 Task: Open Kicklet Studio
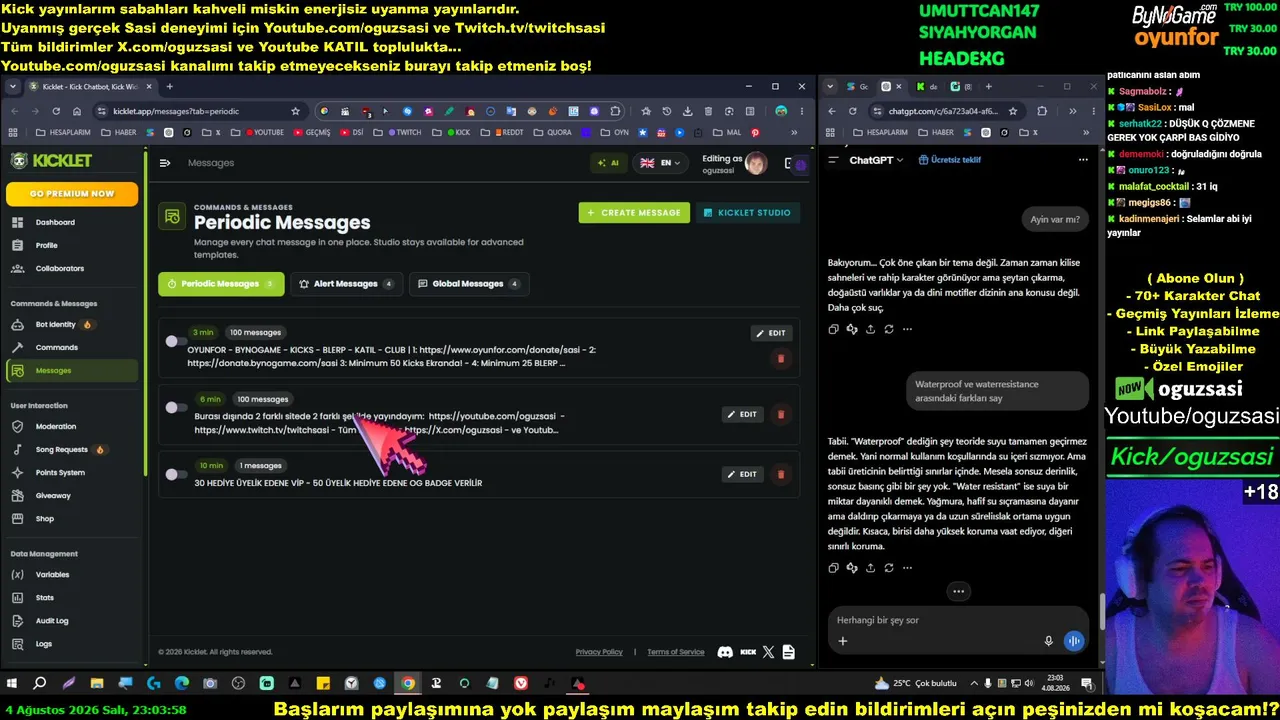tap(747, 213)
